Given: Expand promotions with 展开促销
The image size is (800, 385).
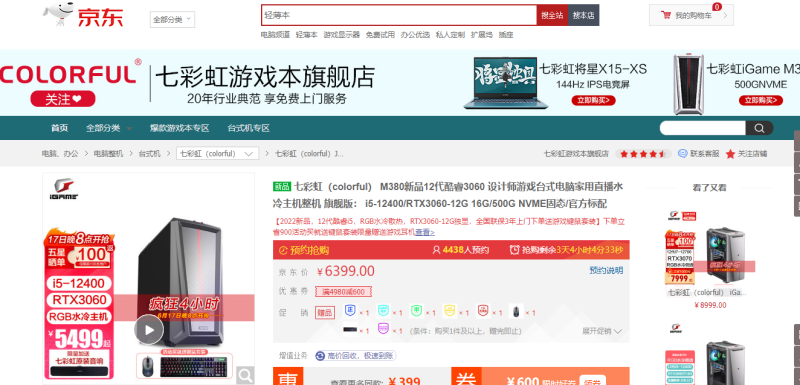Looking at the screenshot, I should tap(602, 331).
